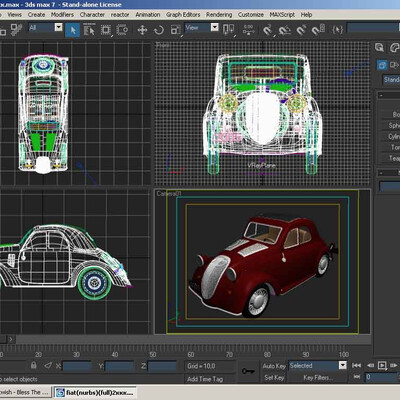Click the Box primitive button
The width and height of the screenshot is (400, 400).
click(x=390, y=114)
